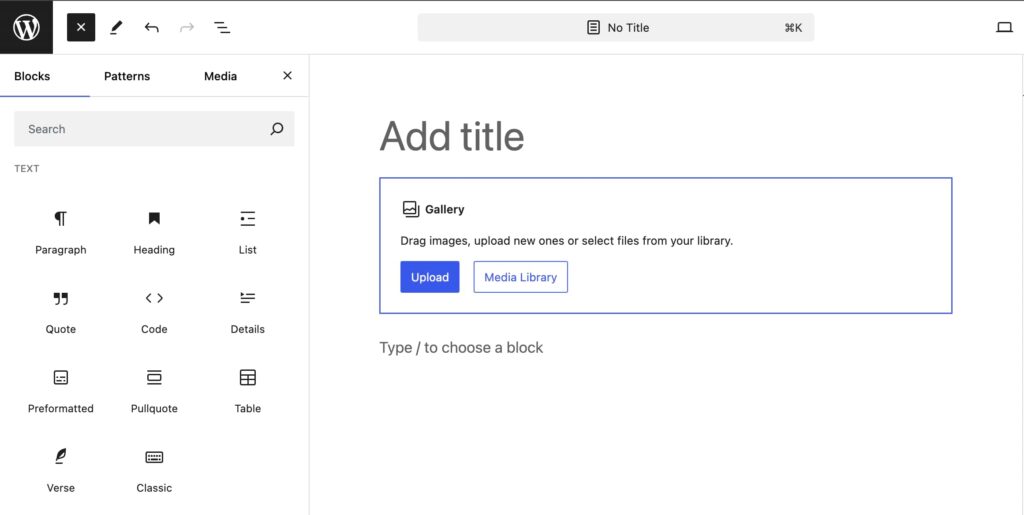Image resolution: width=1024 pixels, height=515 pixels.
Task: Click the Undo arrow
Action: tap(152, 27)
